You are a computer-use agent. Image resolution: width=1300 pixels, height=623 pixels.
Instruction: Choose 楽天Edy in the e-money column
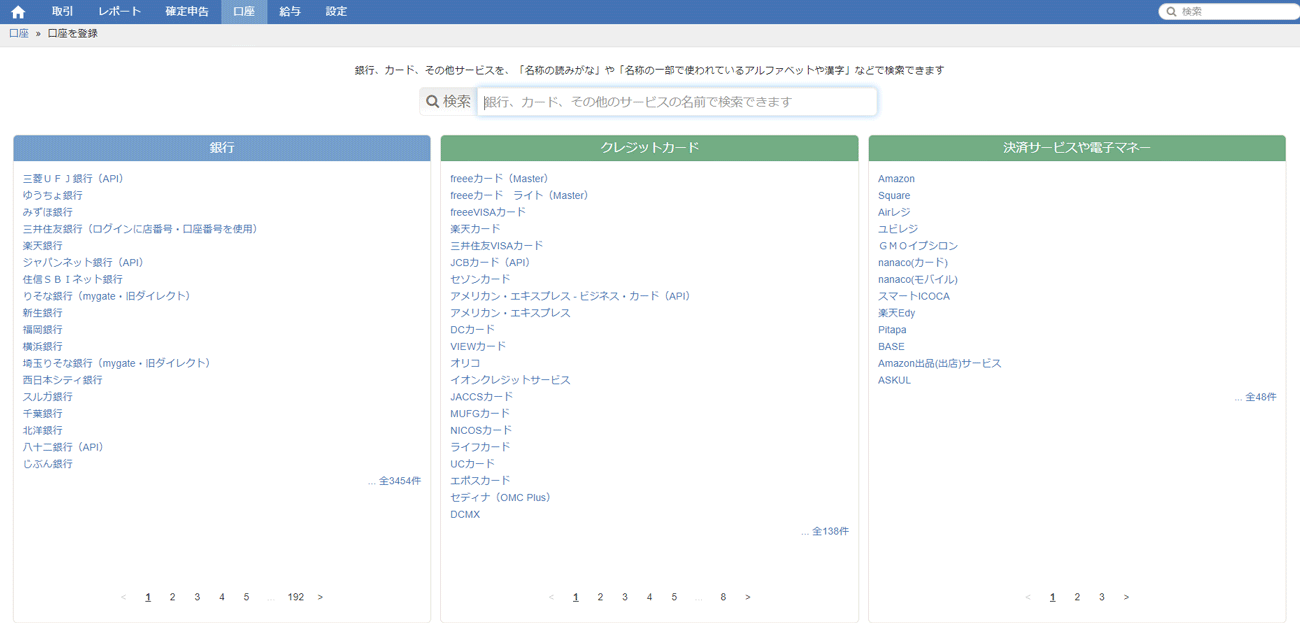[893, 312]
